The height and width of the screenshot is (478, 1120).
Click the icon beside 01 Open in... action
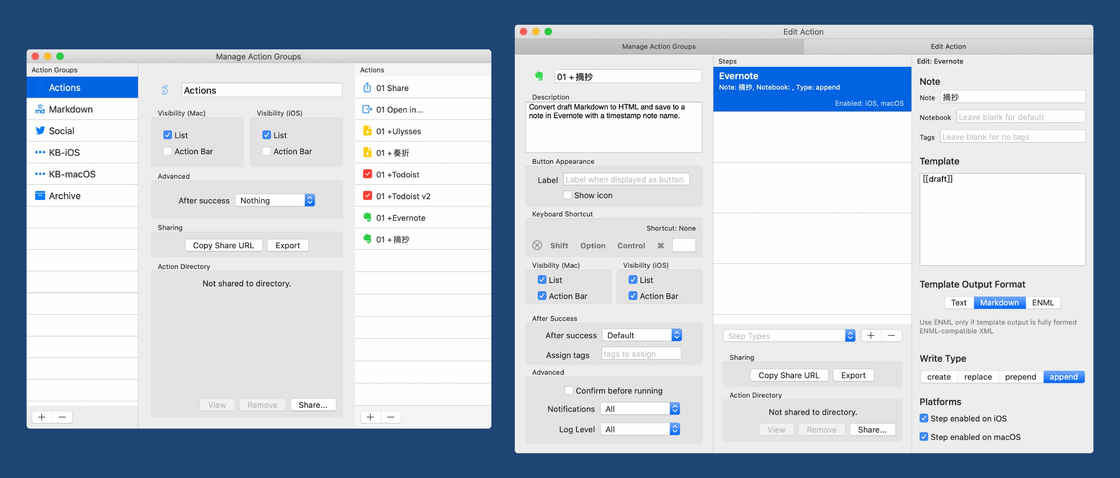click(x=367, y=109)
